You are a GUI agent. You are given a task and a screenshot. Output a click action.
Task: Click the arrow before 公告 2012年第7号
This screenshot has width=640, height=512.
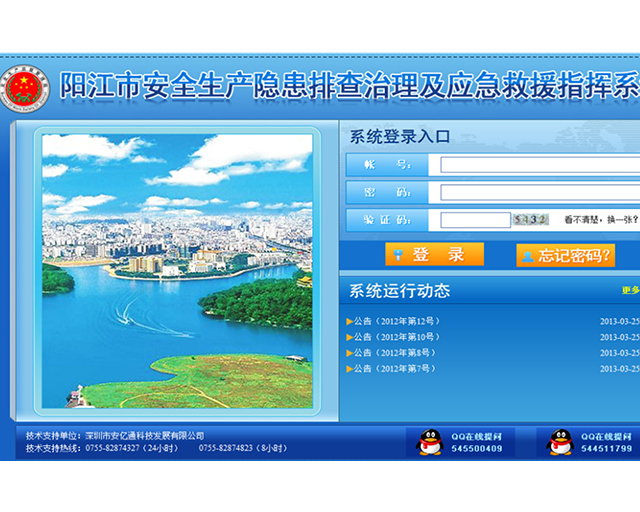point(349,369)
